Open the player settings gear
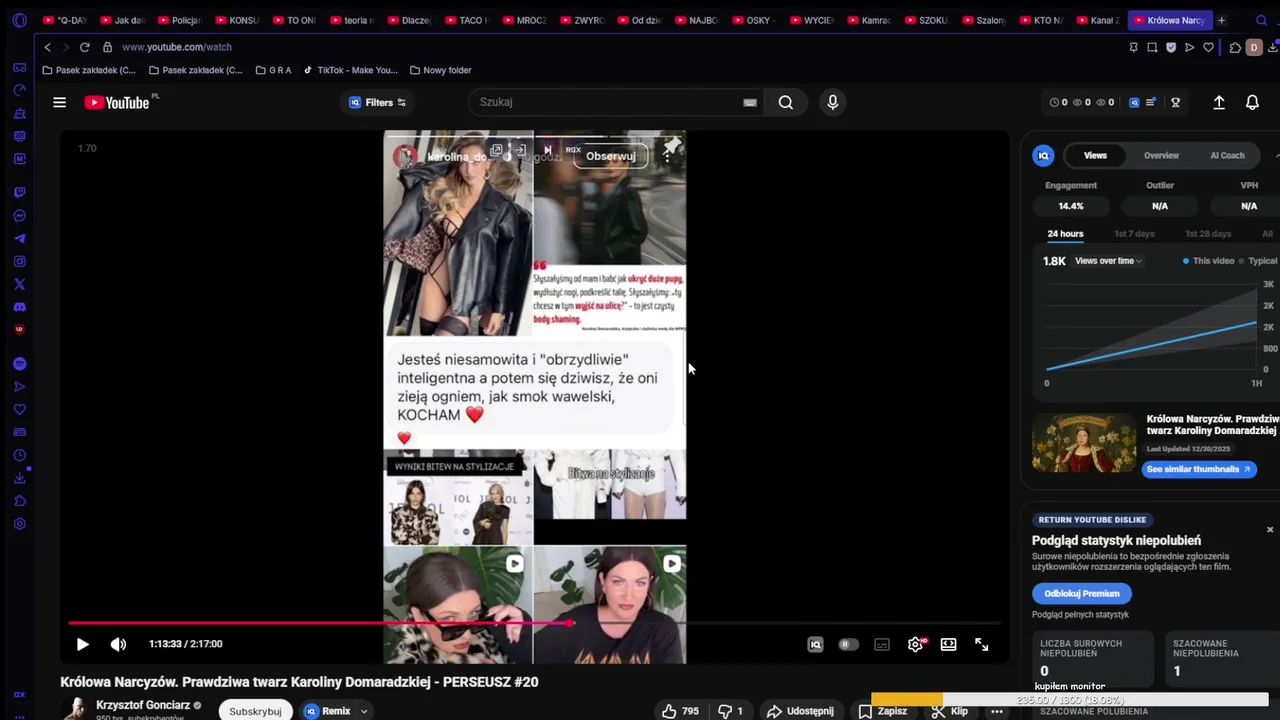Viewport: 1280px width, 720px height. [x=915, y=644]
